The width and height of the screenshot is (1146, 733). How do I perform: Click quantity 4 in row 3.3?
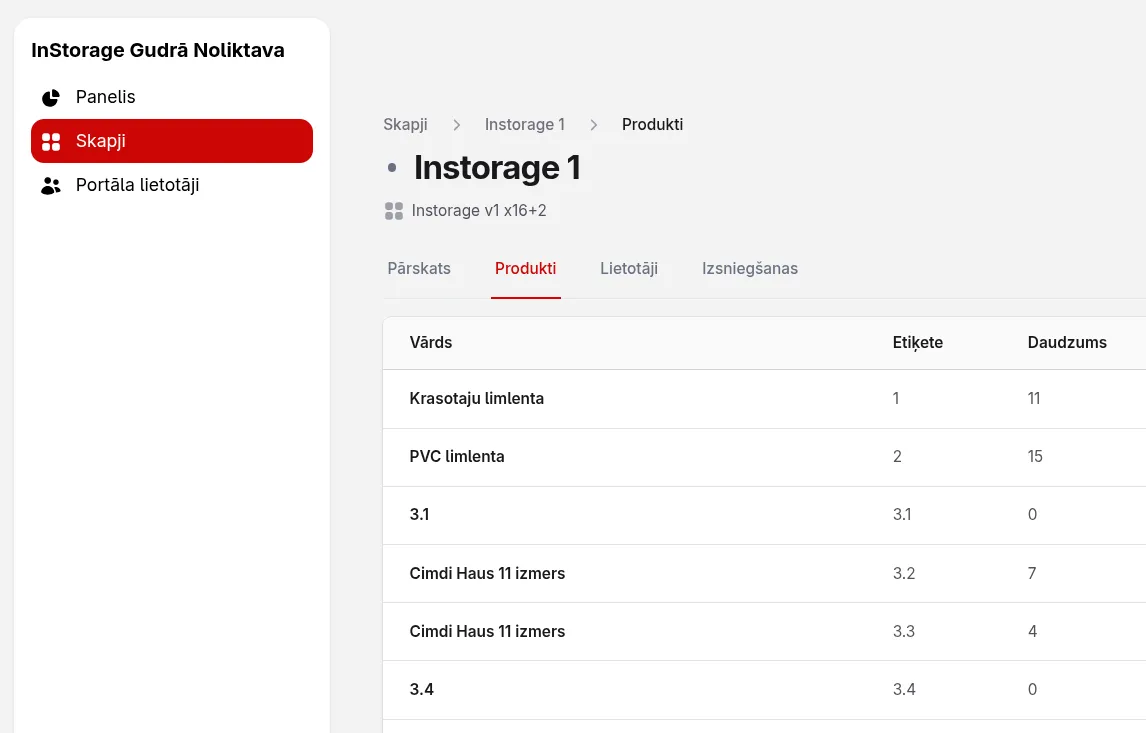click(1033, 631)
